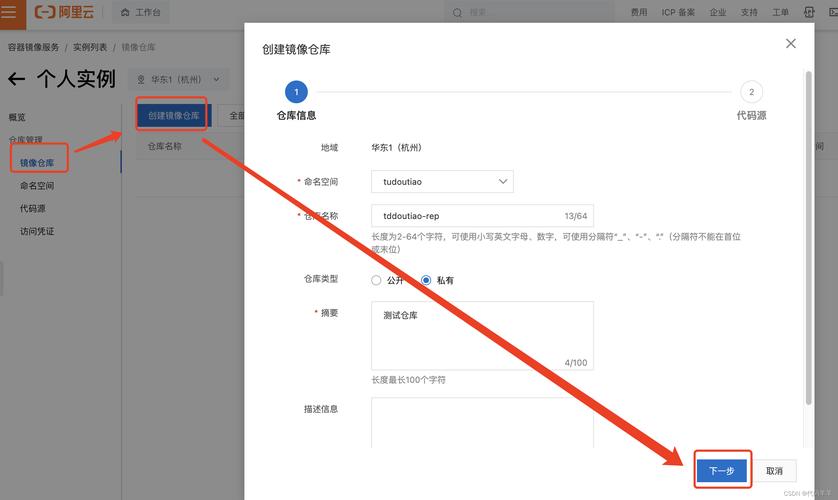Open the hamburger menu at top left
Image resolution: width=838 pixels, height=500 pixels.
tap(10, 12)
